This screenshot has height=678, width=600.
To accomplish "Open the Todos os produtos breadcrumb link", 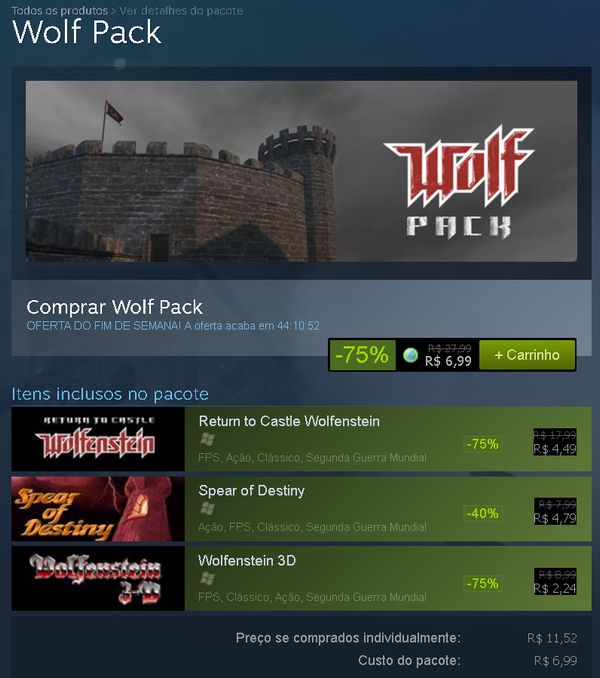I will [x=59, y=10].
